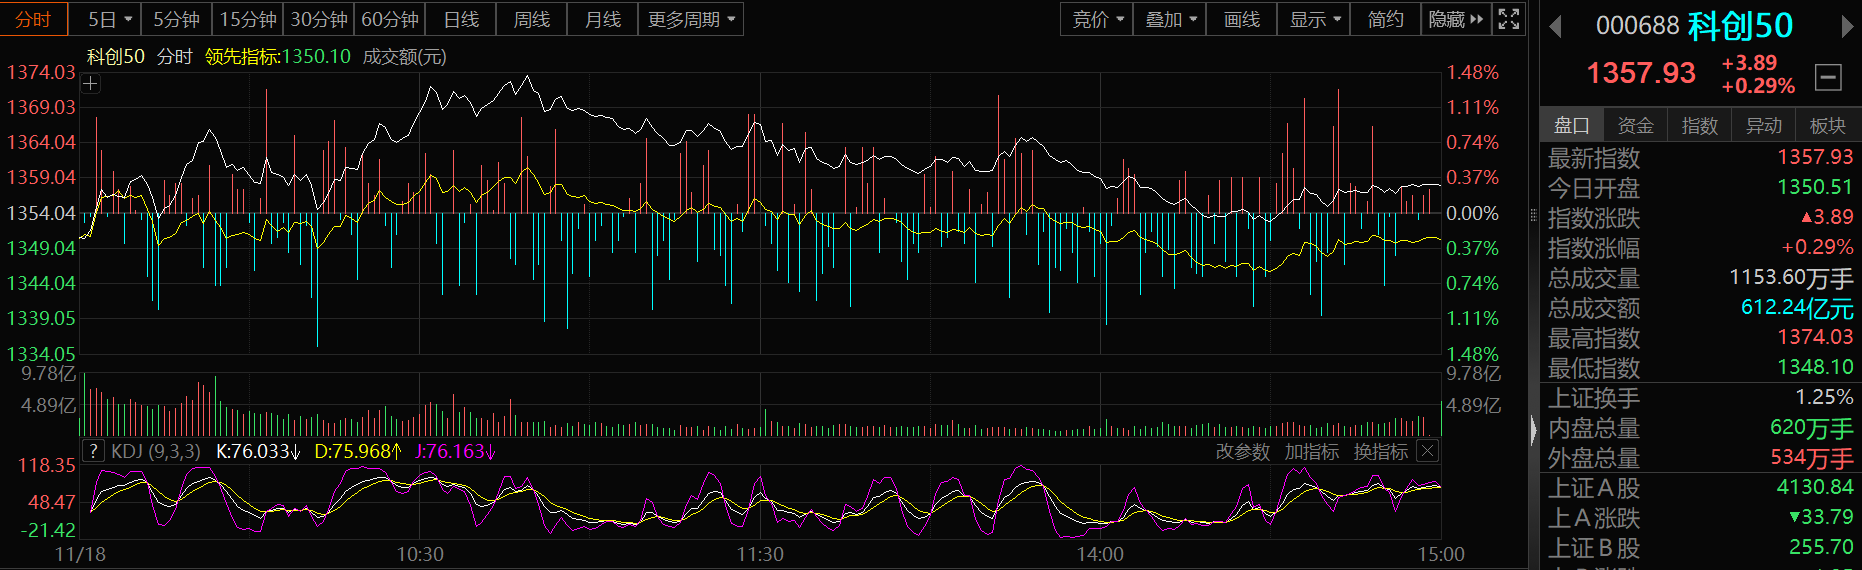Switch to the 日线 daily chart tab
This screenshot has width=1862, height=570.
pyautogui.click(x=461, y=19)
